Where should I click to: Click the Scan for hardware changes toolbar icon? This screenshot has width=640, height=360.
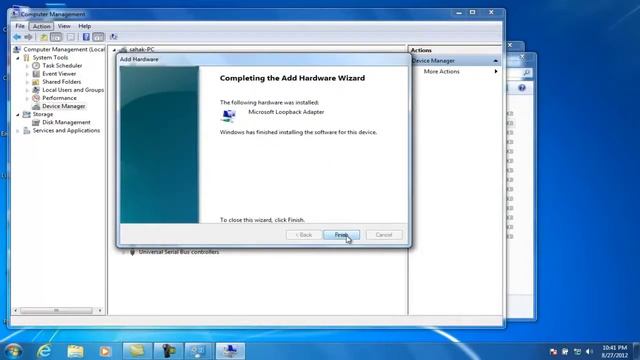[113, 37]
